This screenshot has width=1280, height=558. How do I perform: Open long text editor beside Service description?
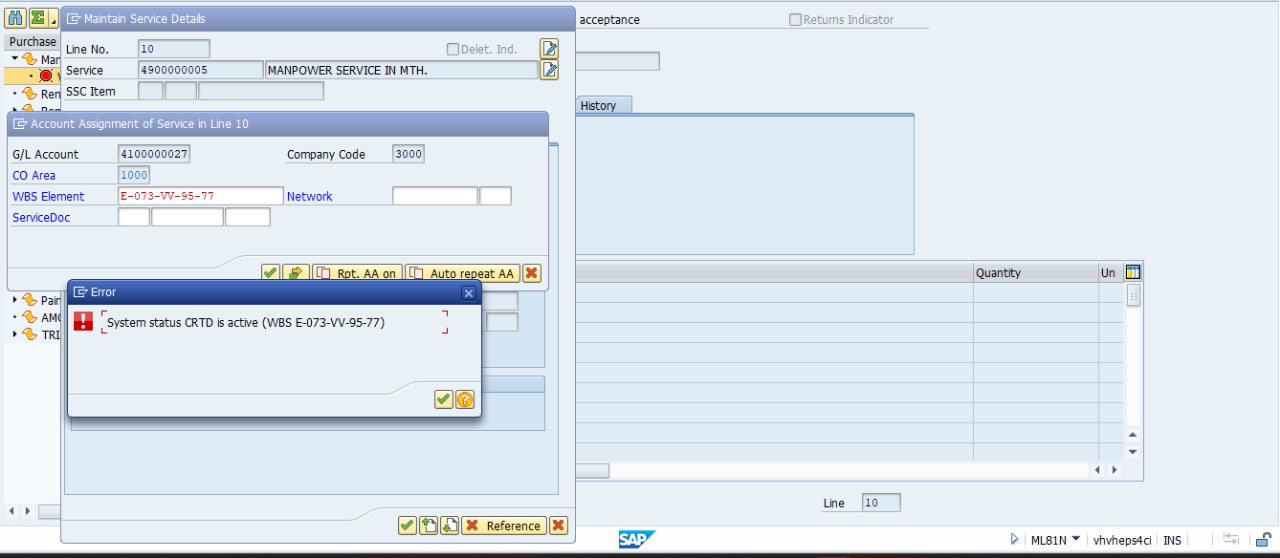coord(549,70)
